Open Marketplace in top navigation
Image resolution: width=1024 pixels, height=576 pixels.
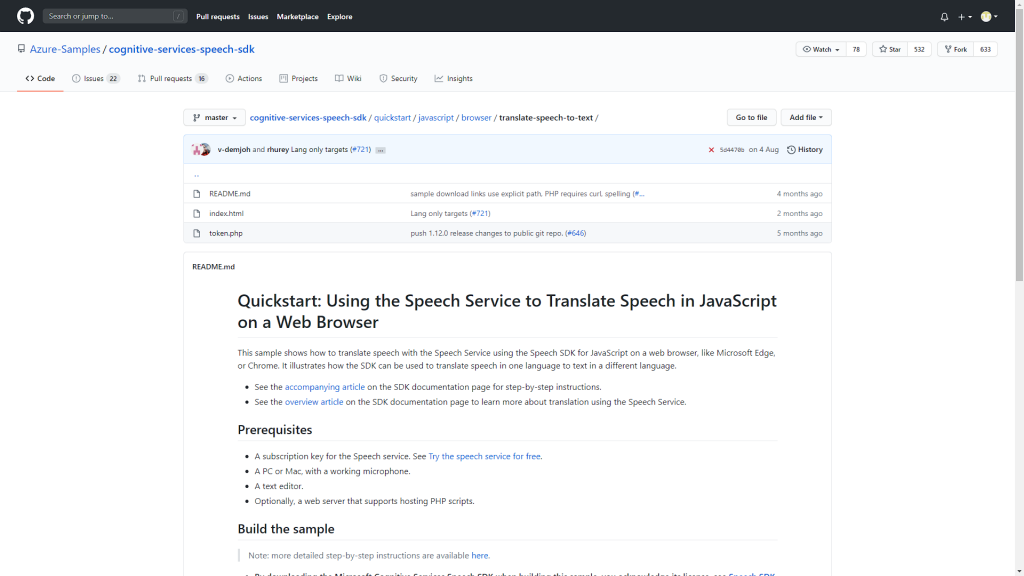point(297,17)
